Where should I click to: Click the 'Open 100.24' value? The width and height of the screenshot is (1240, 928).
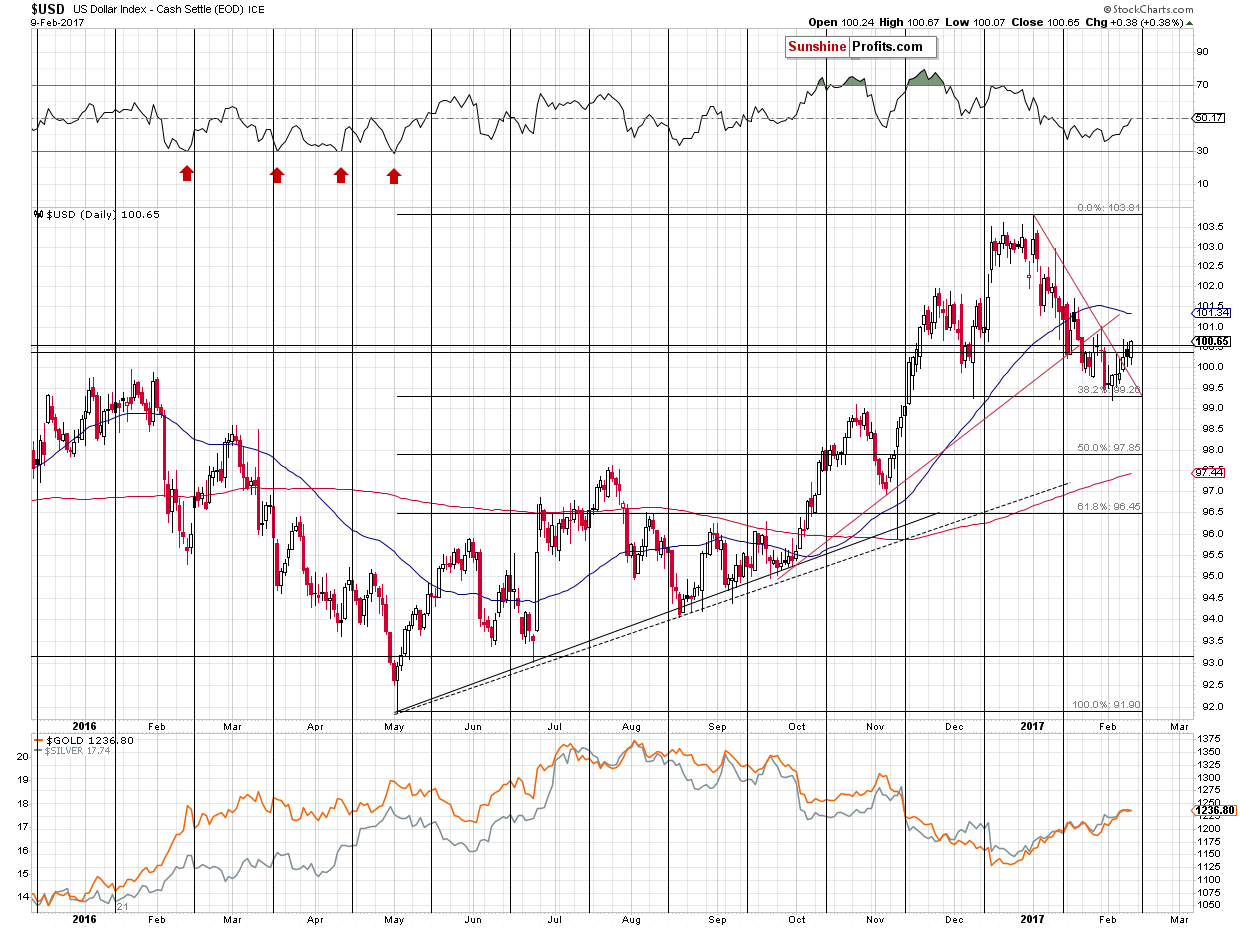(x=843, y=22)
